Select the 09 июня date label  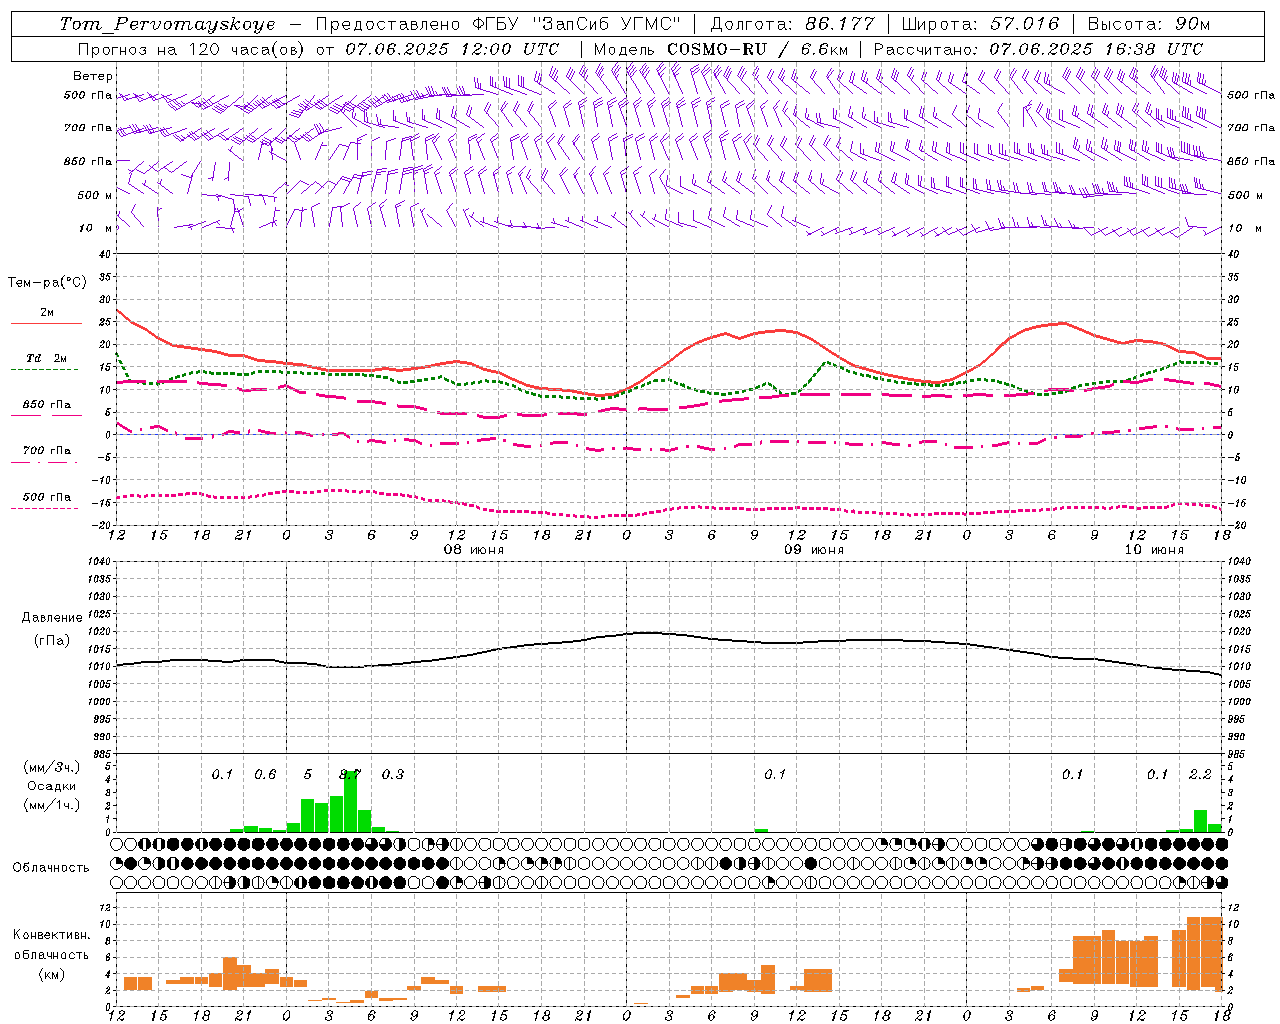click(x=814, y=550)
